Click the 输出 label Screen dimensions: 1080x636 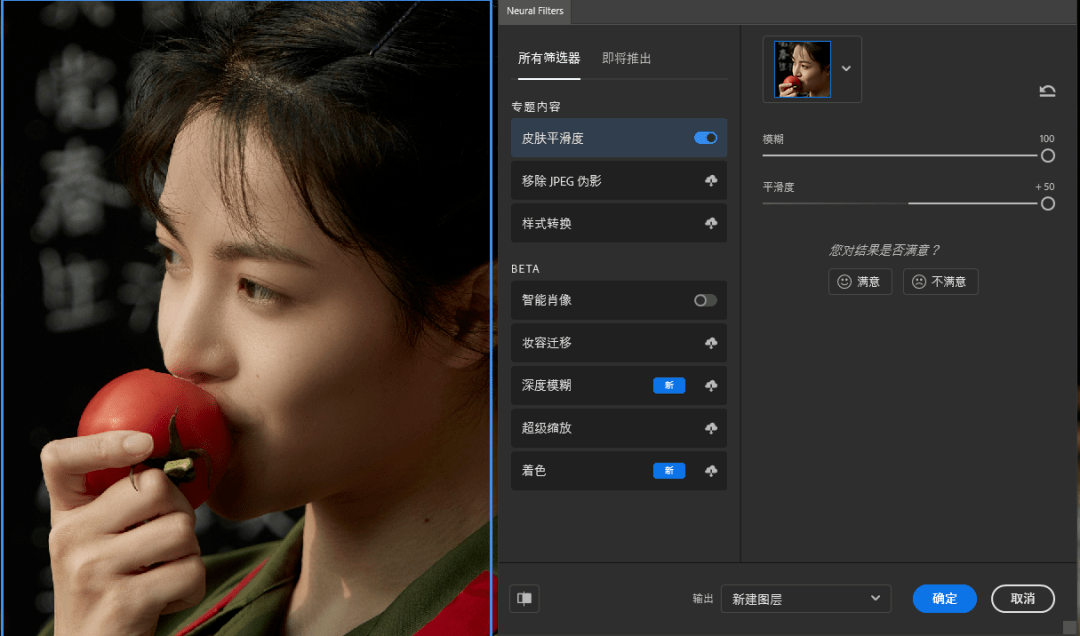tap(703, 599)
